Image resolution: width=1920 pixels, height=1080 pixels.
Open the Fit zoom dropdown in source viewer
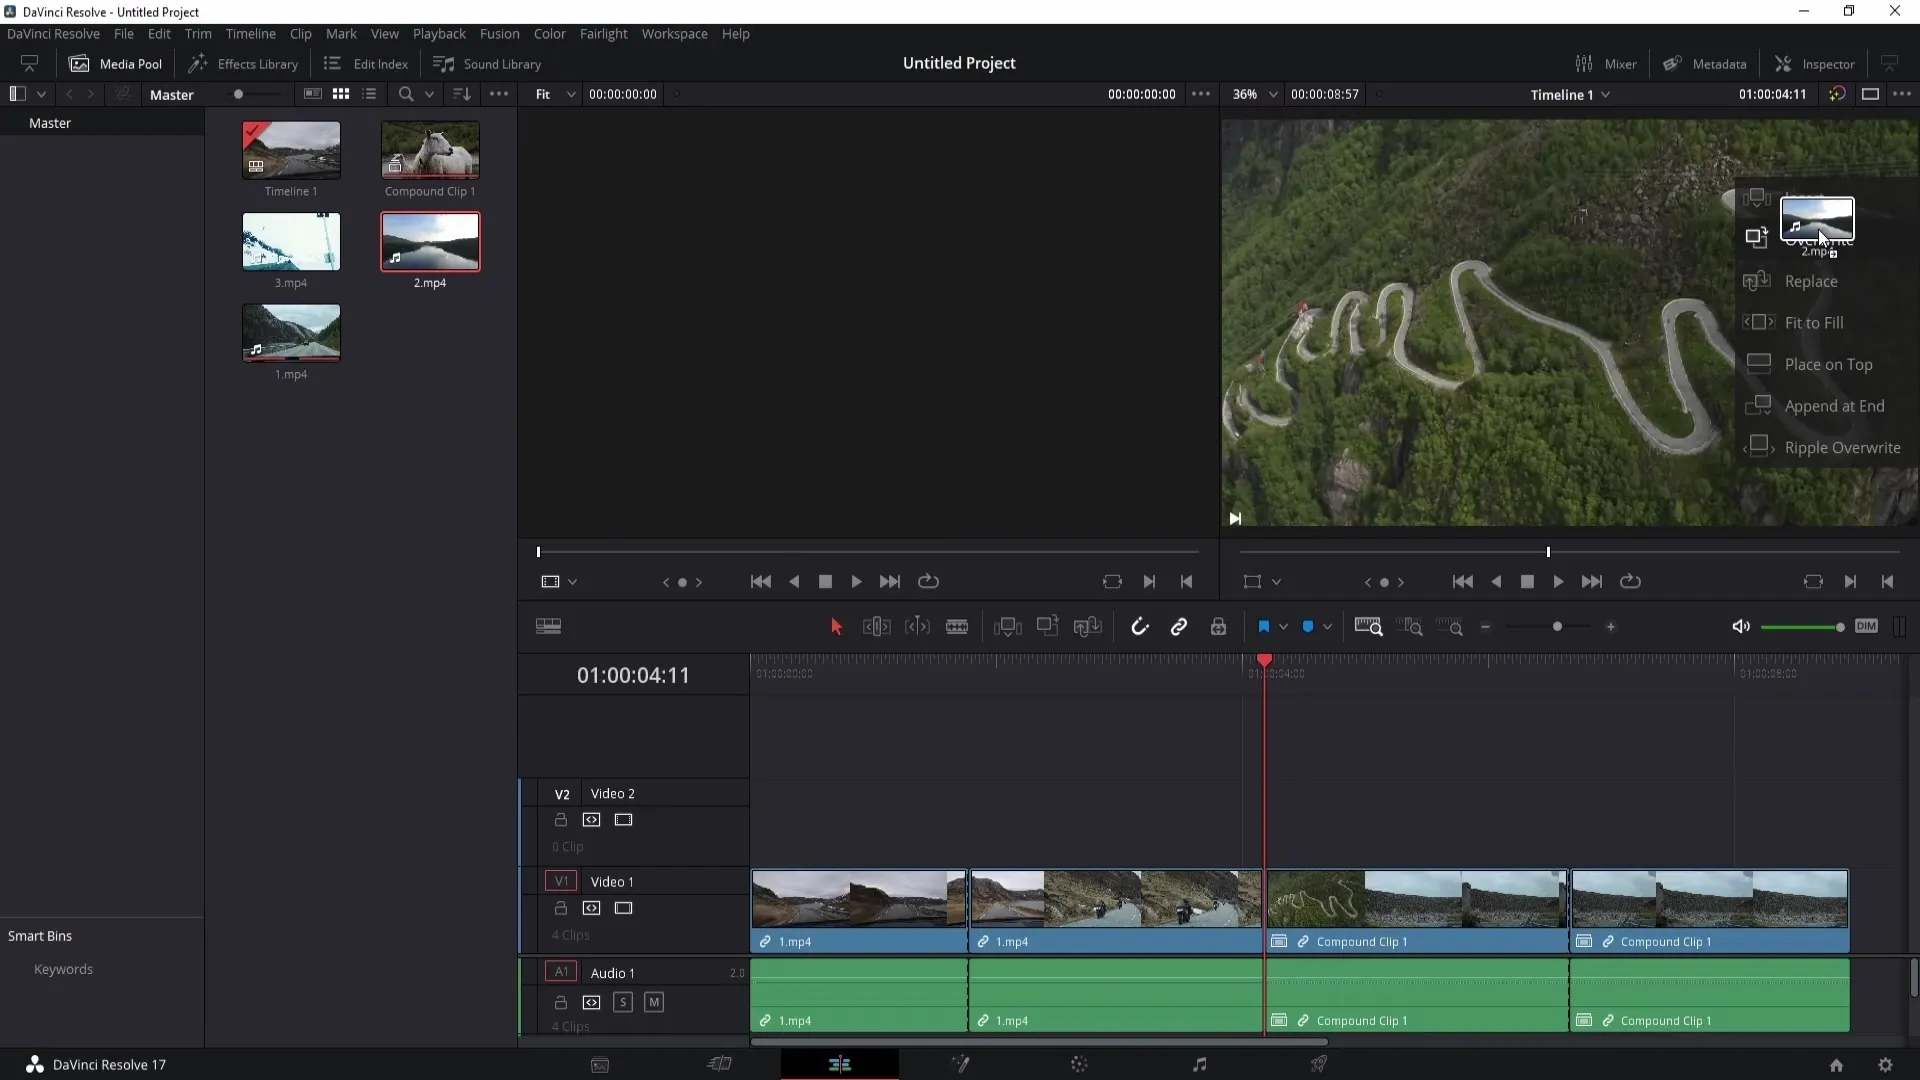(x=556, y=94)
